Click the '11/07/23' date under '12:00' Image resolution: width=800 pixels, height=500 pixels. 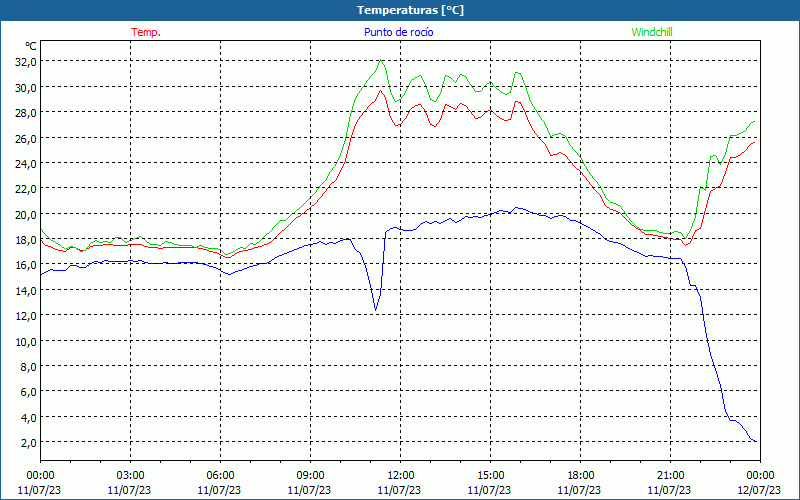pos(399,490)
